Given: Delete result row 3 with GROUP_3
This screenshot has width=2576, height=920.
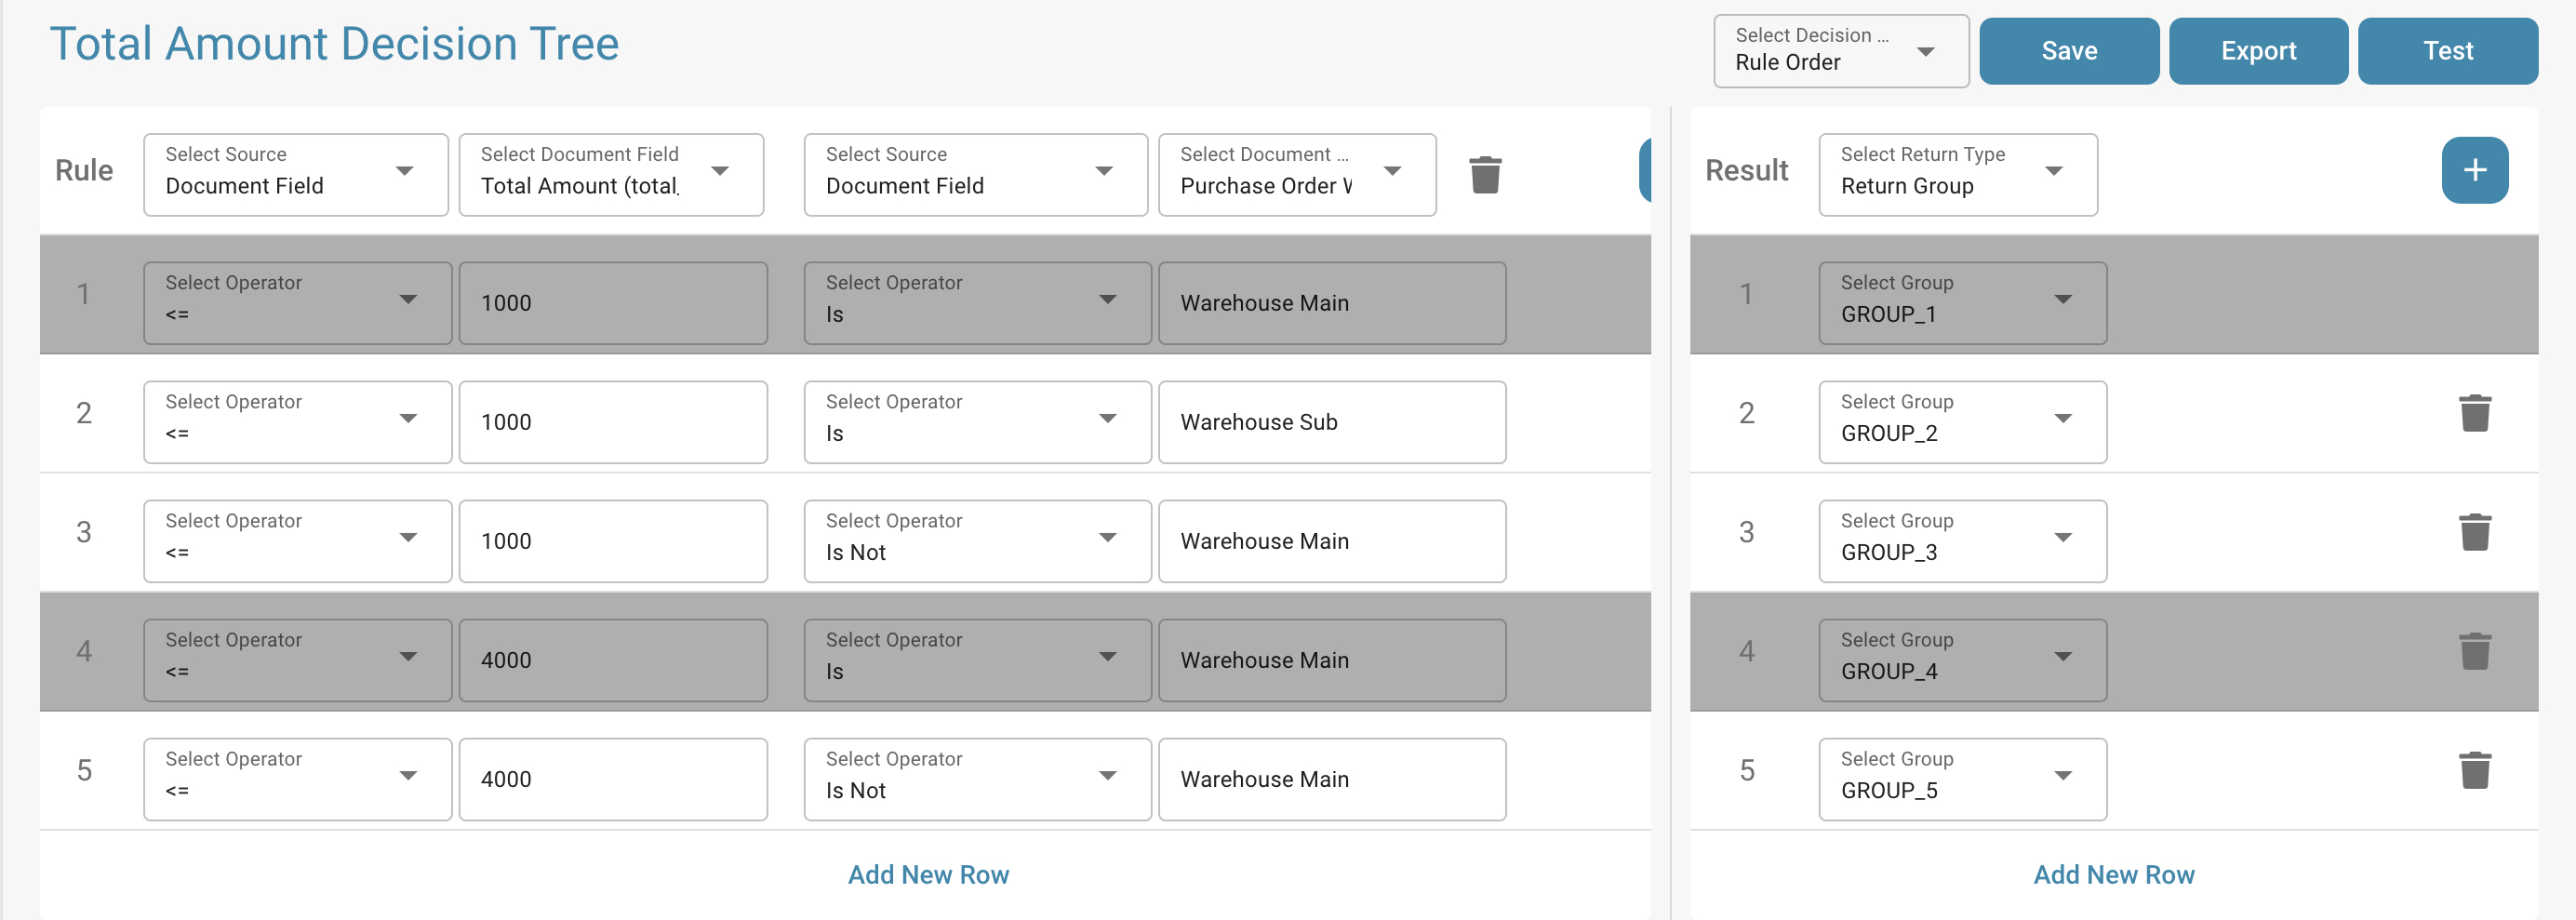Looking at the screenshot, I should pos(2475,531).
